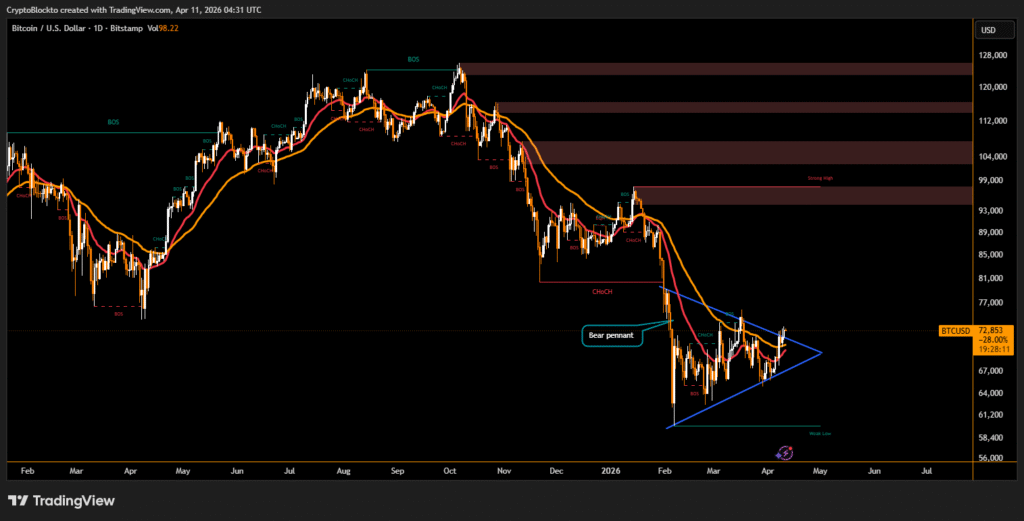This screenshot has width=1024, height=521.
Task: Click the Oct label on time axis
Action: click(449, 468)
